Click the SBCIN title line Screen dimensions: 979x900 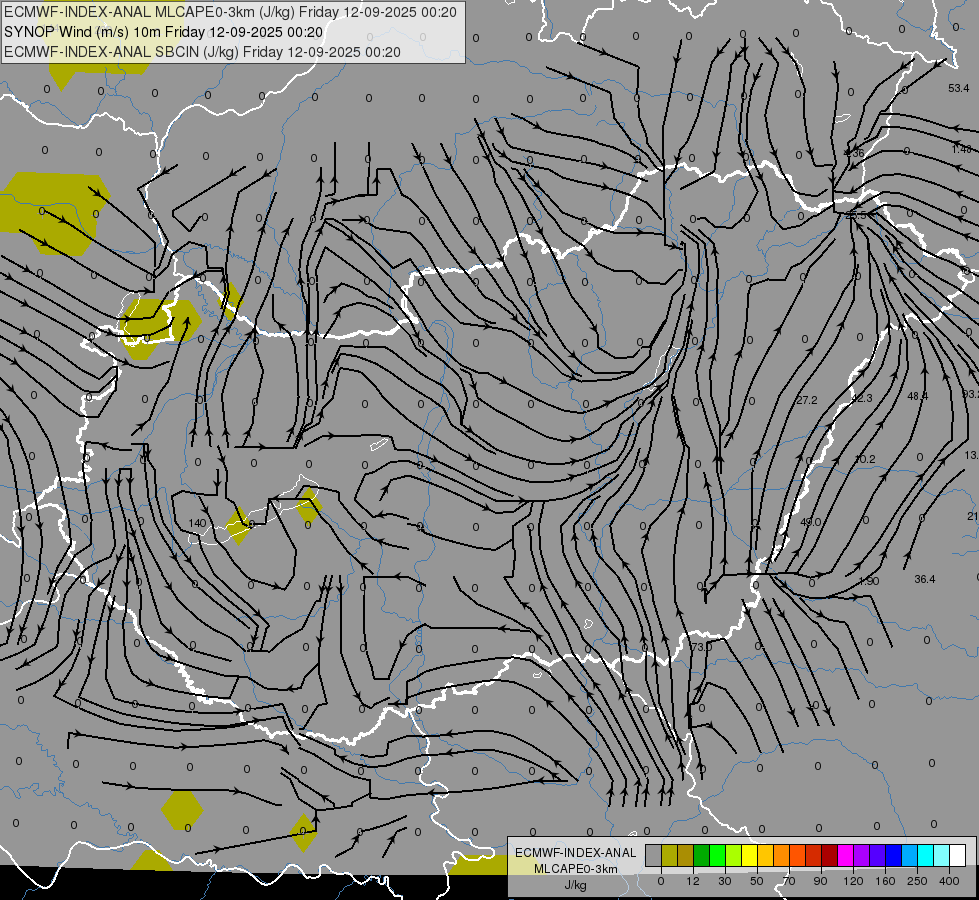(x=202, y=52)
